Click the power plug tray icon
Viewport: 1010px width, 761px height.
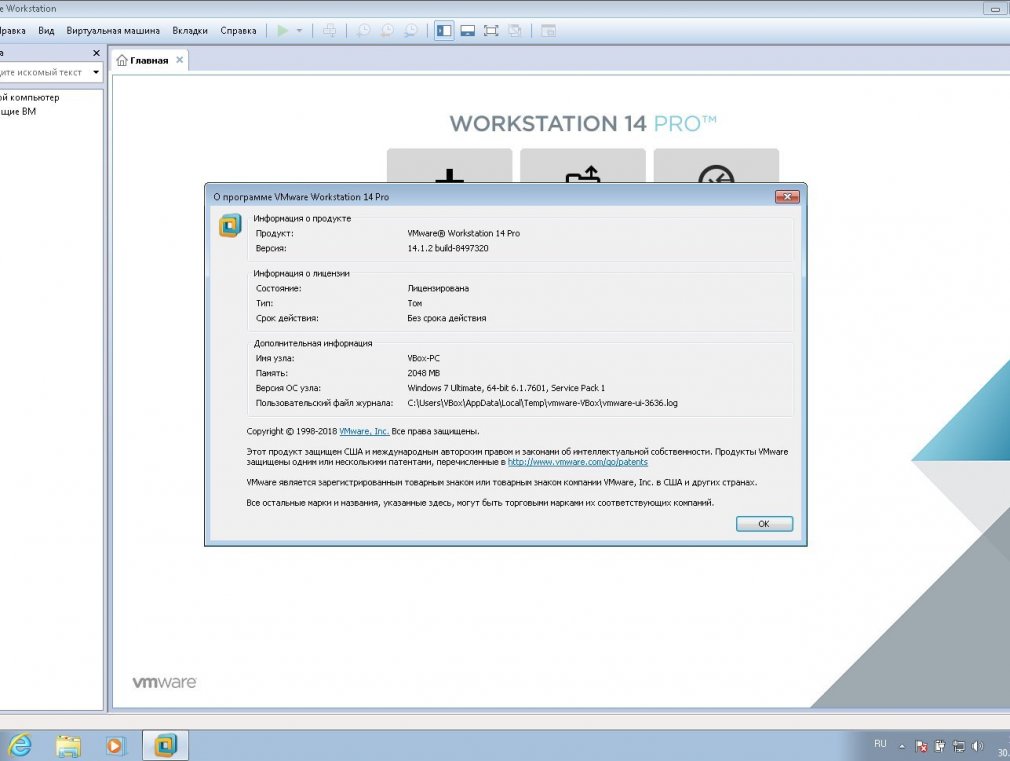coord(940,746)
